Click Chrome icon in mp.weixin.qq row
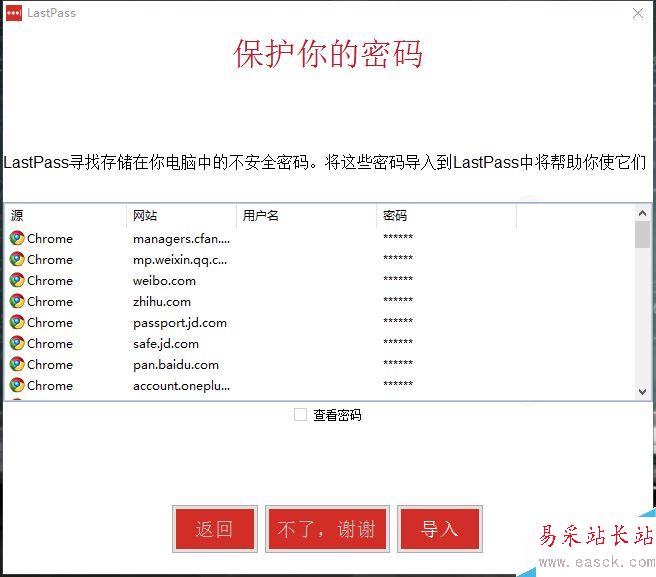The width and height of the screenshot is (656, 577). point(17,259)
